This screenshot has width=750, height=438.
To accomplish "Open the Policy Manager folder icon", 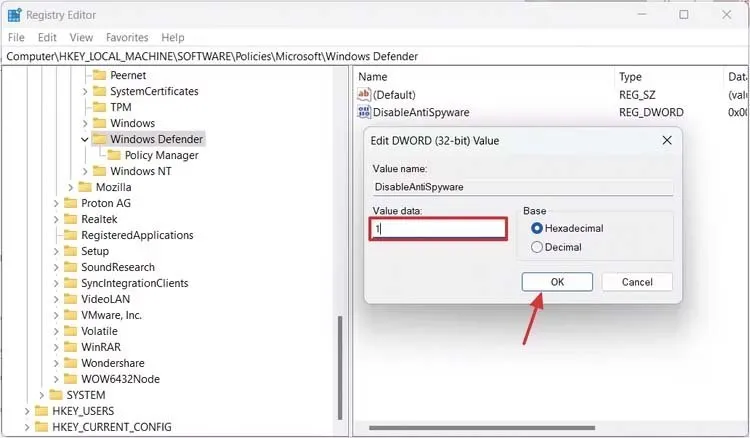I will coord(114,155).
